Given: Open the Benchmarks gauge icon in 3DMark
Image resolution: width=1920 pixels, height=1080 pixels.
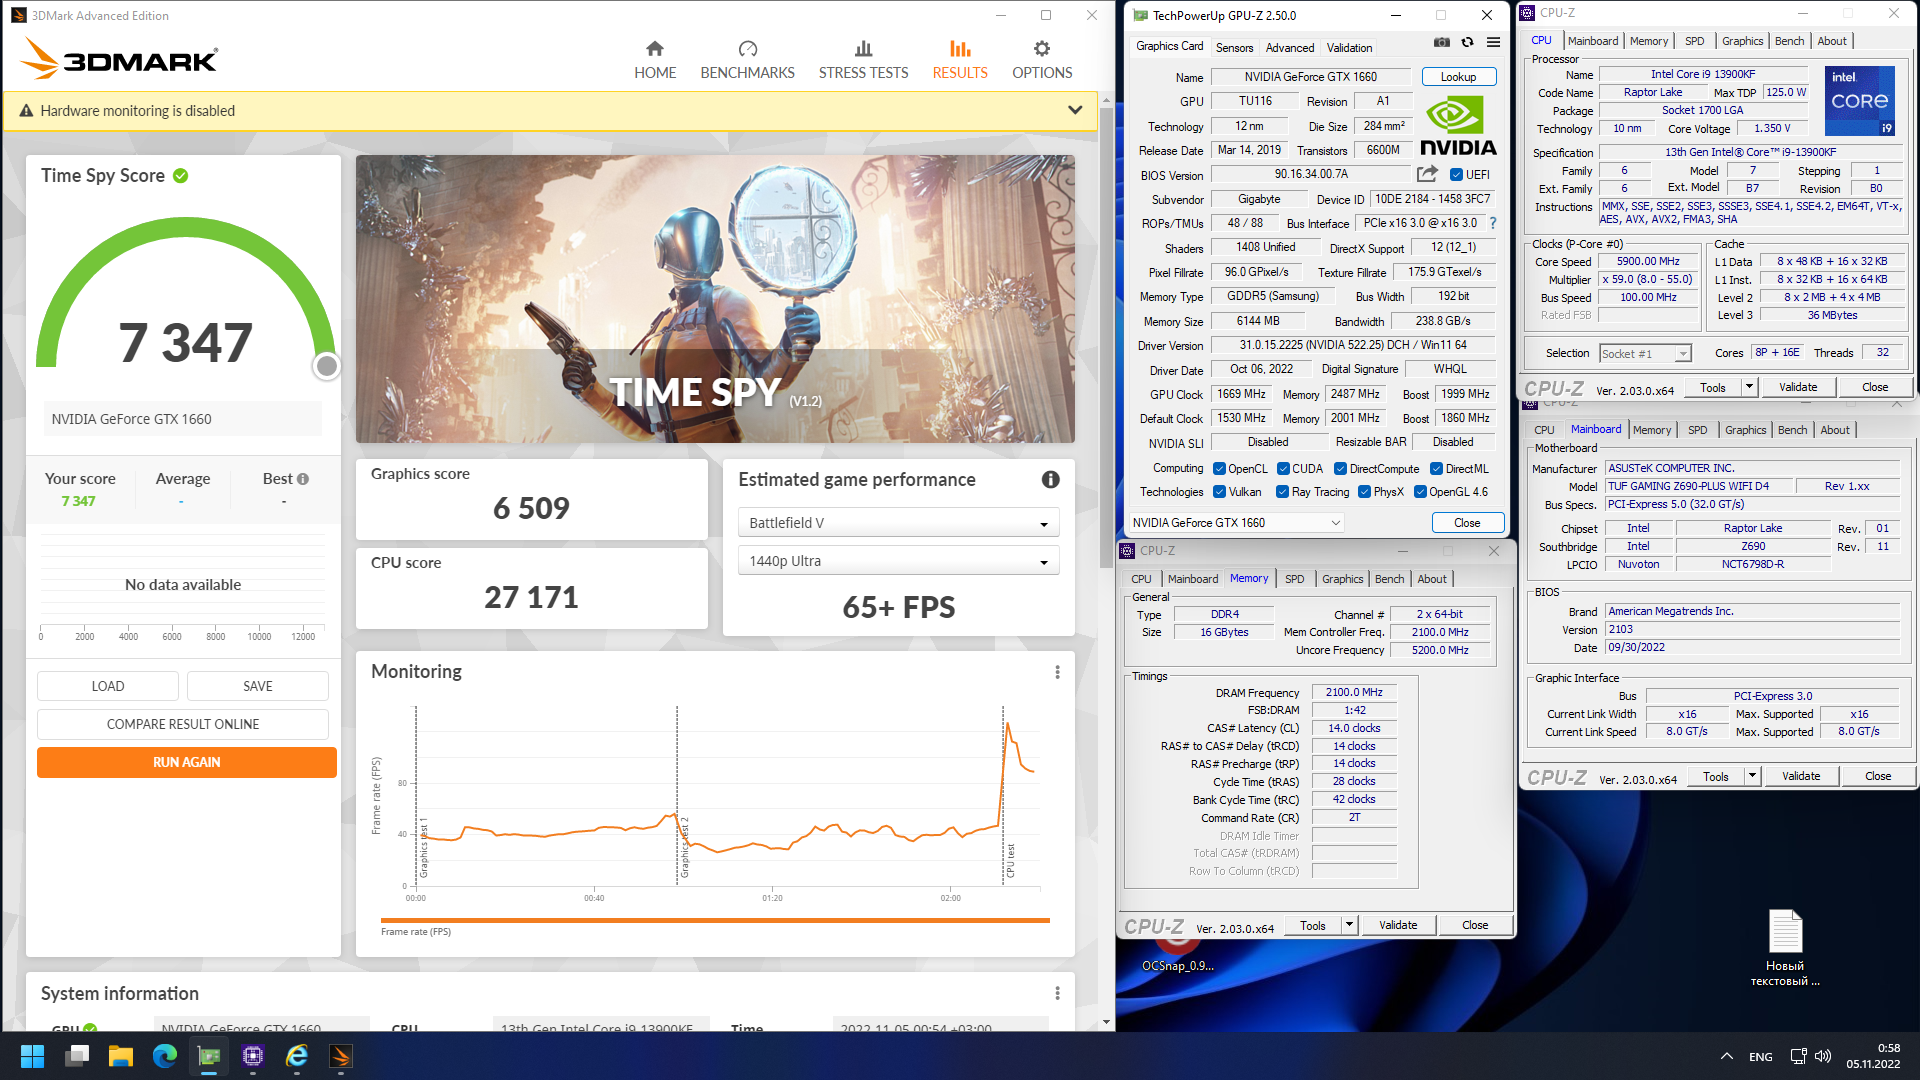Looking at the screenshot, I should coord(748,49).
